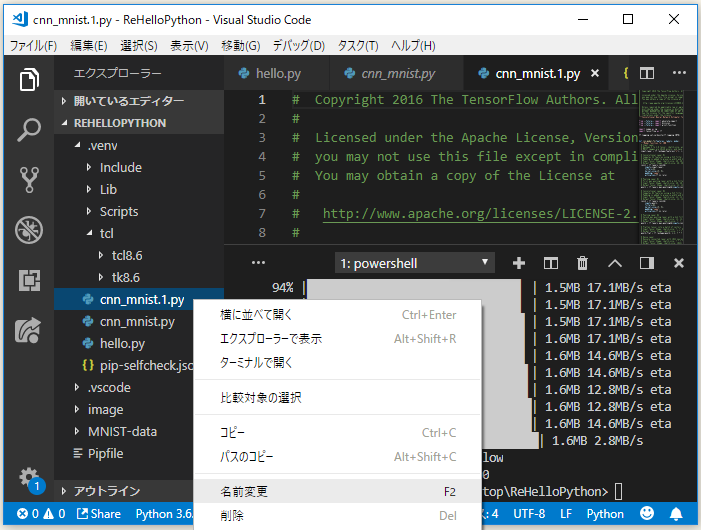
Task: Click the errors and warnings status indicator
Action: [x=41, y=514]
